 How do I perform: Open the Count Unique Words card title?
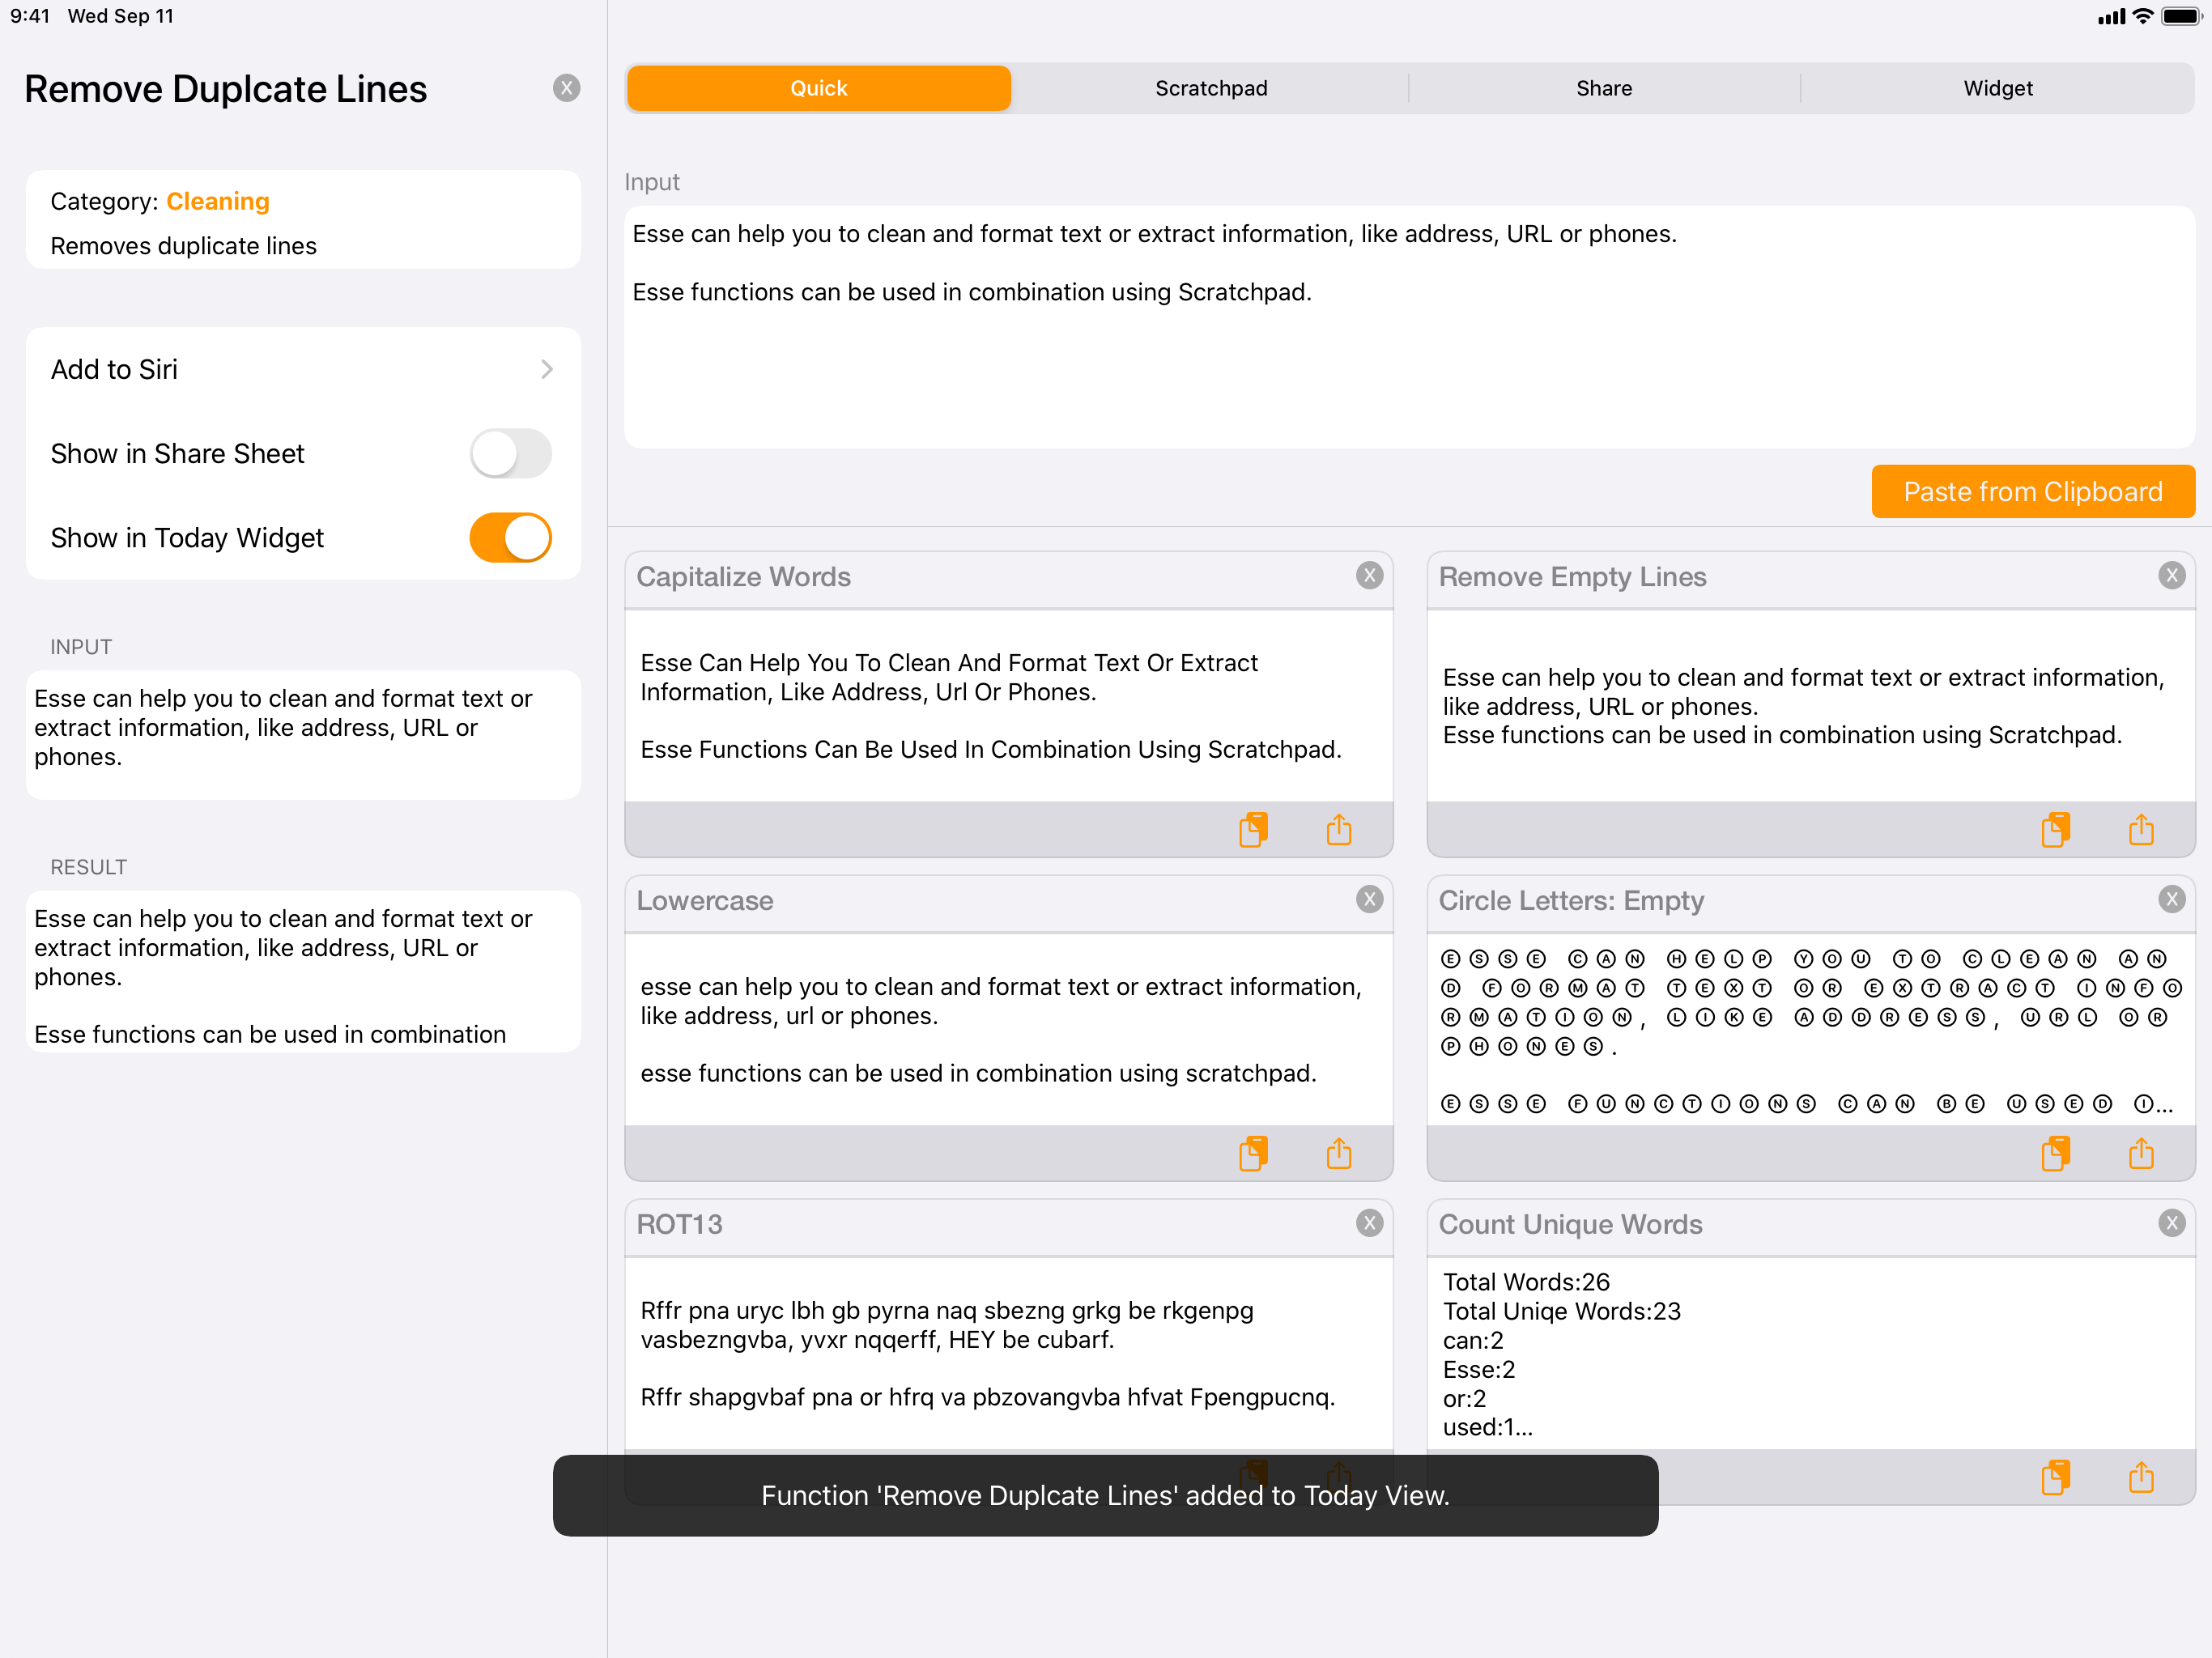click(1570, 1224)
